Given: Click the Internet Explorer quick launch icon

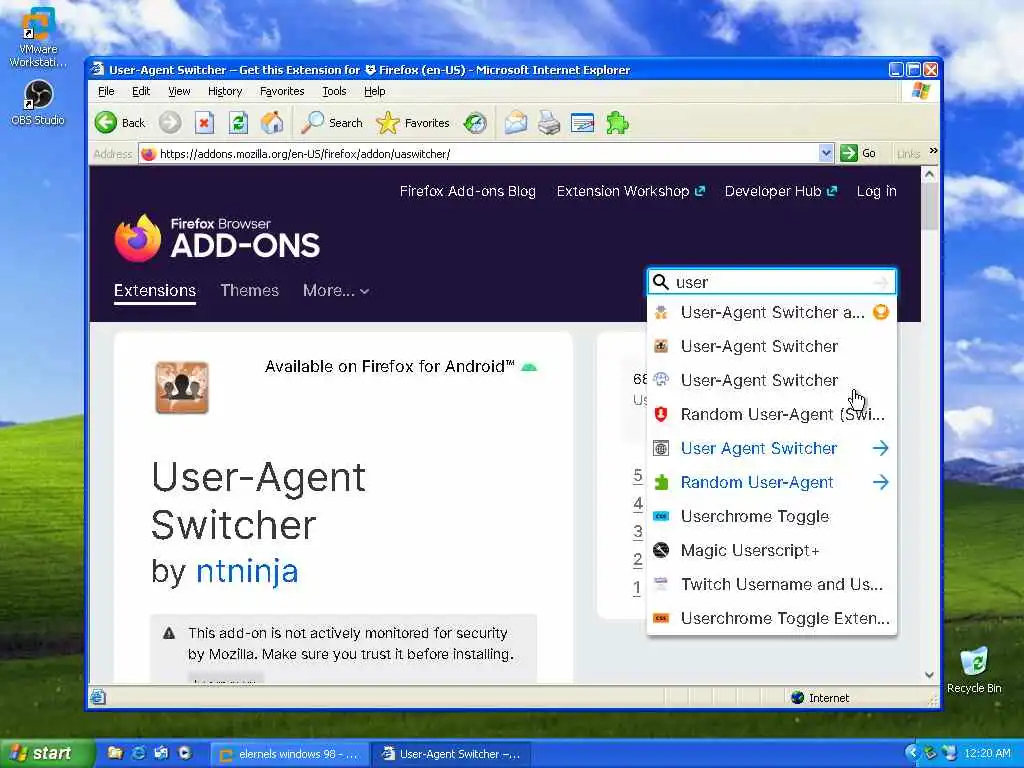Looking at the screenshot, I should 138,753.
